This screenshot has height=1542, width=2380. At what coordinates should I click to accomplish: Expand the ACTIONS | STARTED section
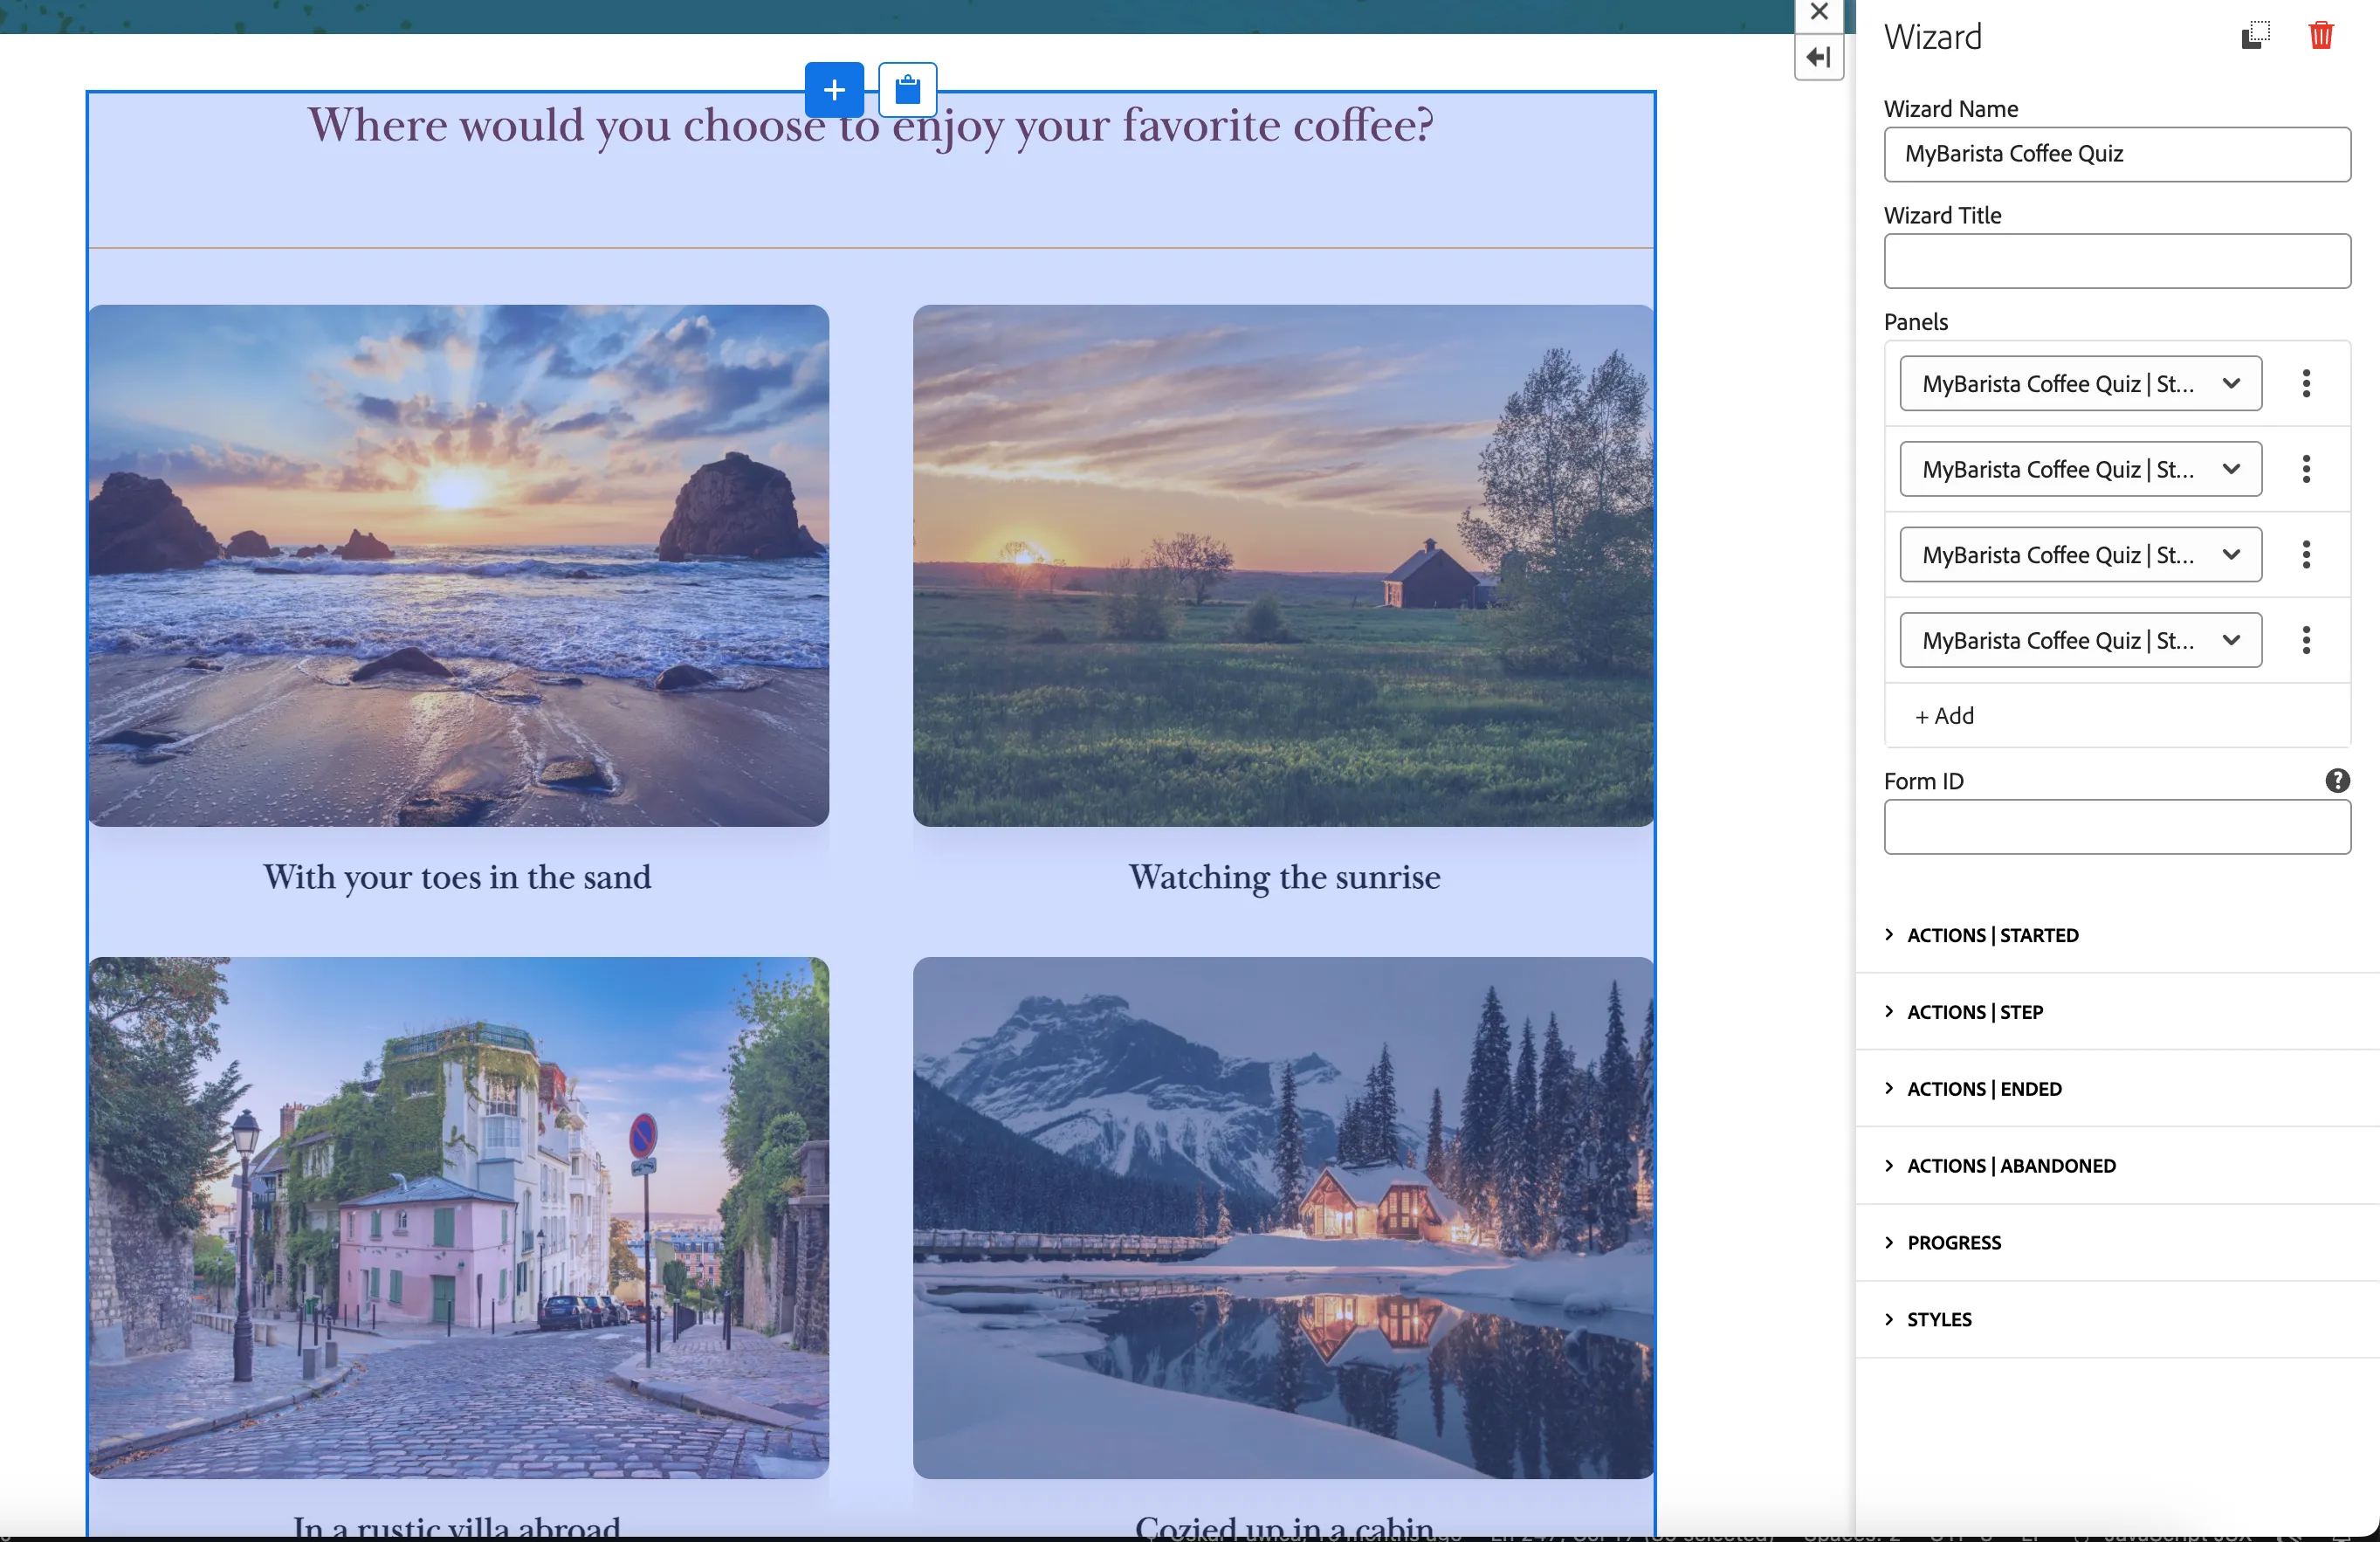2117,935
